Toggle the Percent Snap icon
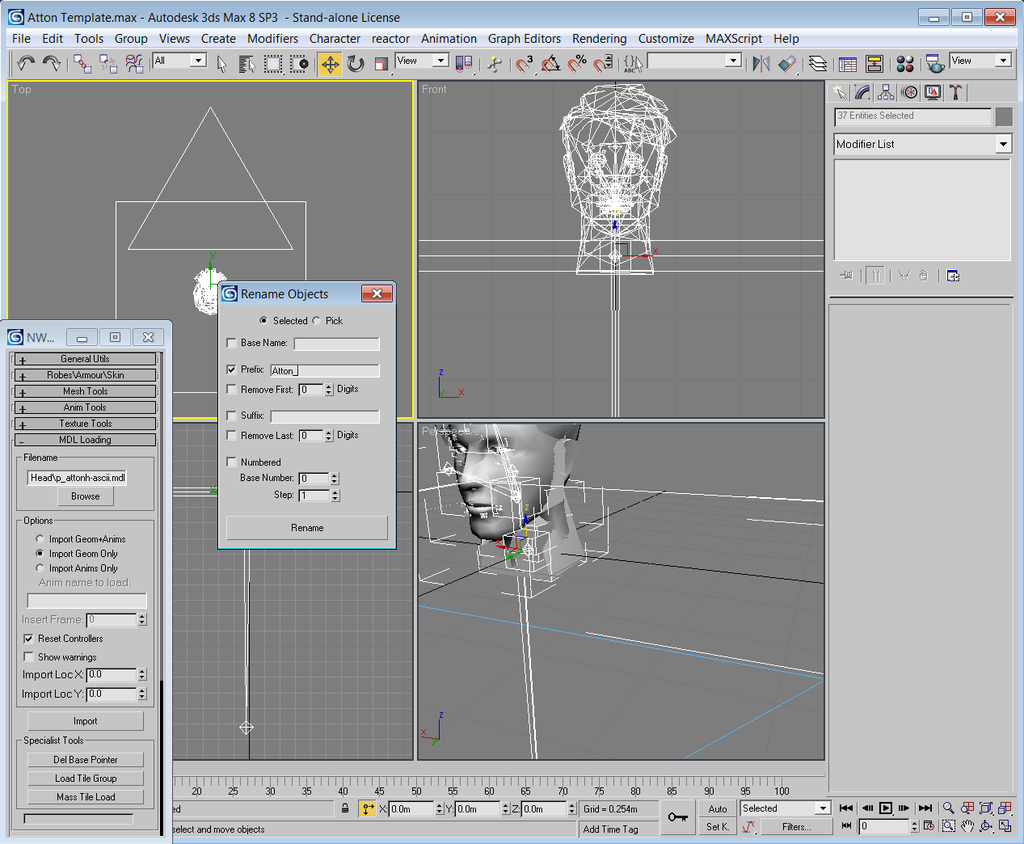This screenshot has width=1024, height=844. coord(577,63)
